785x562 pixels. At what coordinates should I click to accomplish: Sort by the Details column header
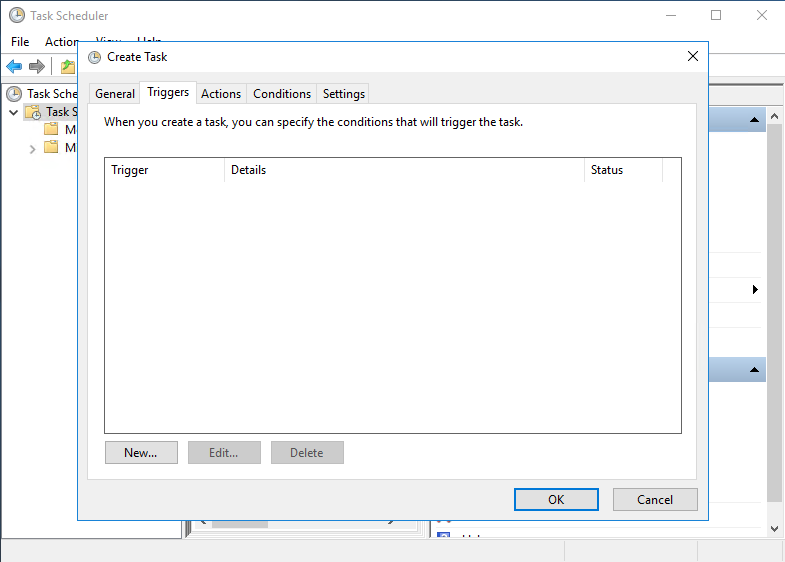coord(405,170)
